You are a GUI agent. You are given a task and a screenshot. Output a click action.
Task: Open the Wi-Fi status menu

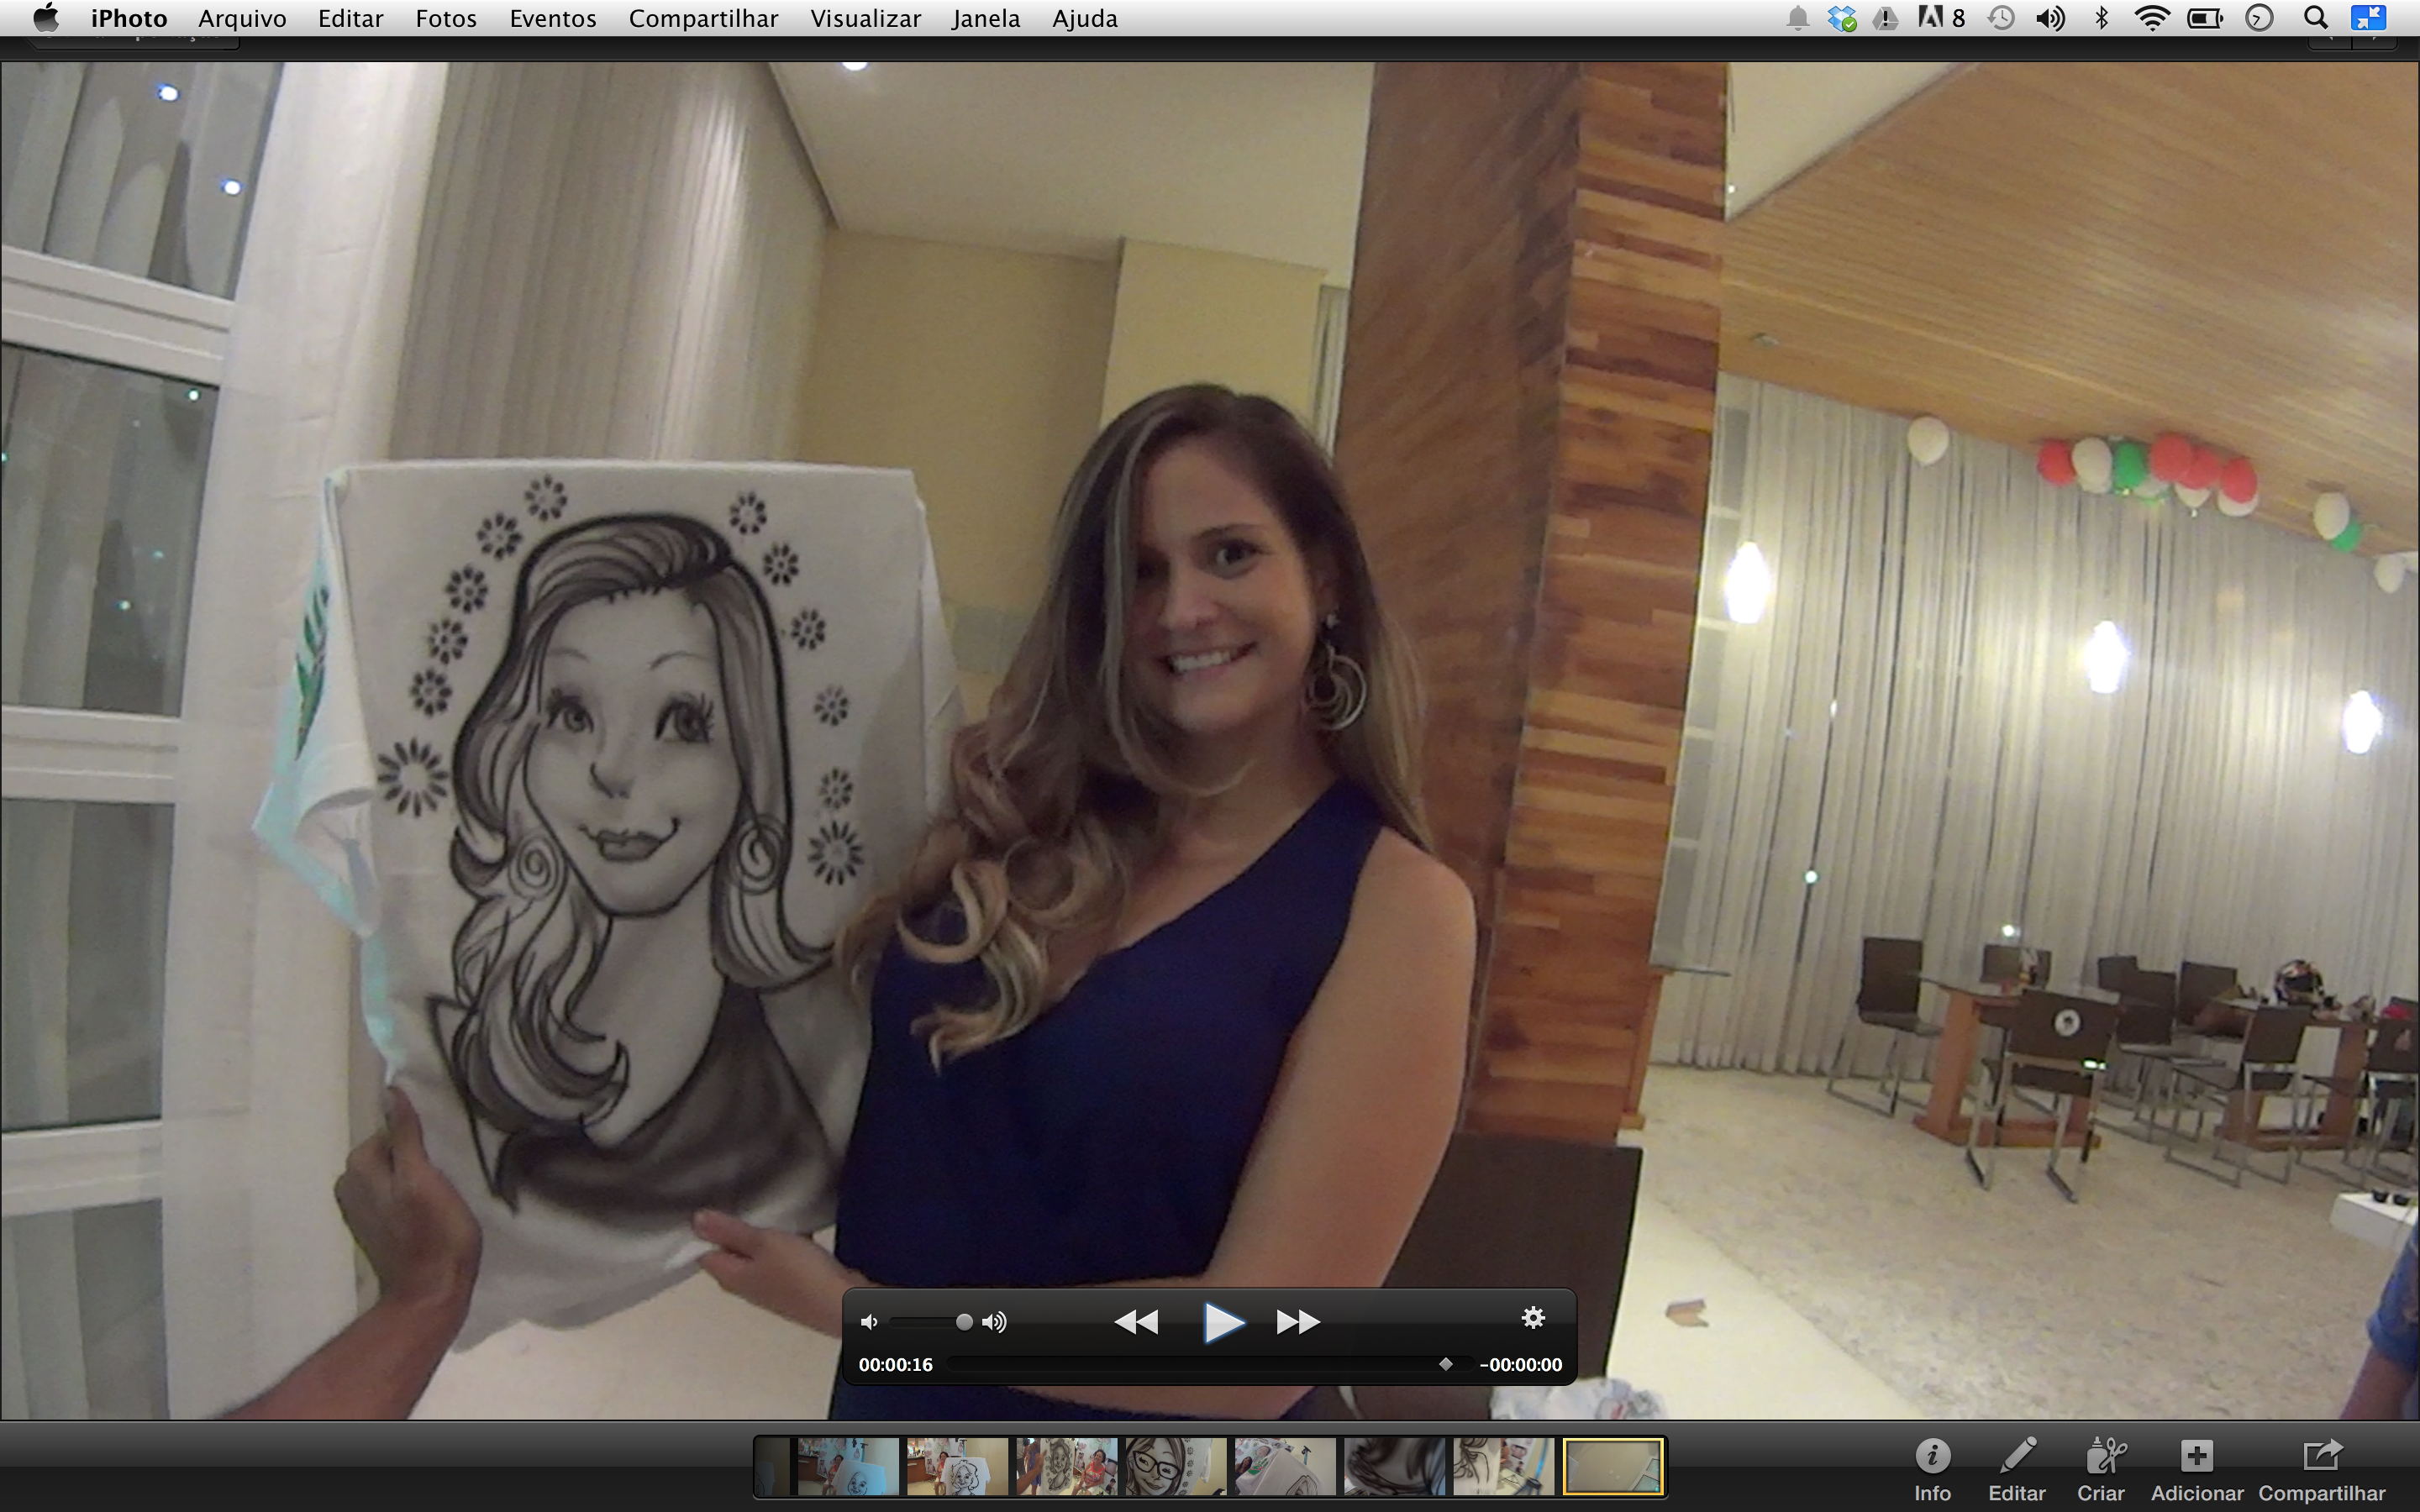pyautogui.click(x=2152, y=18)
